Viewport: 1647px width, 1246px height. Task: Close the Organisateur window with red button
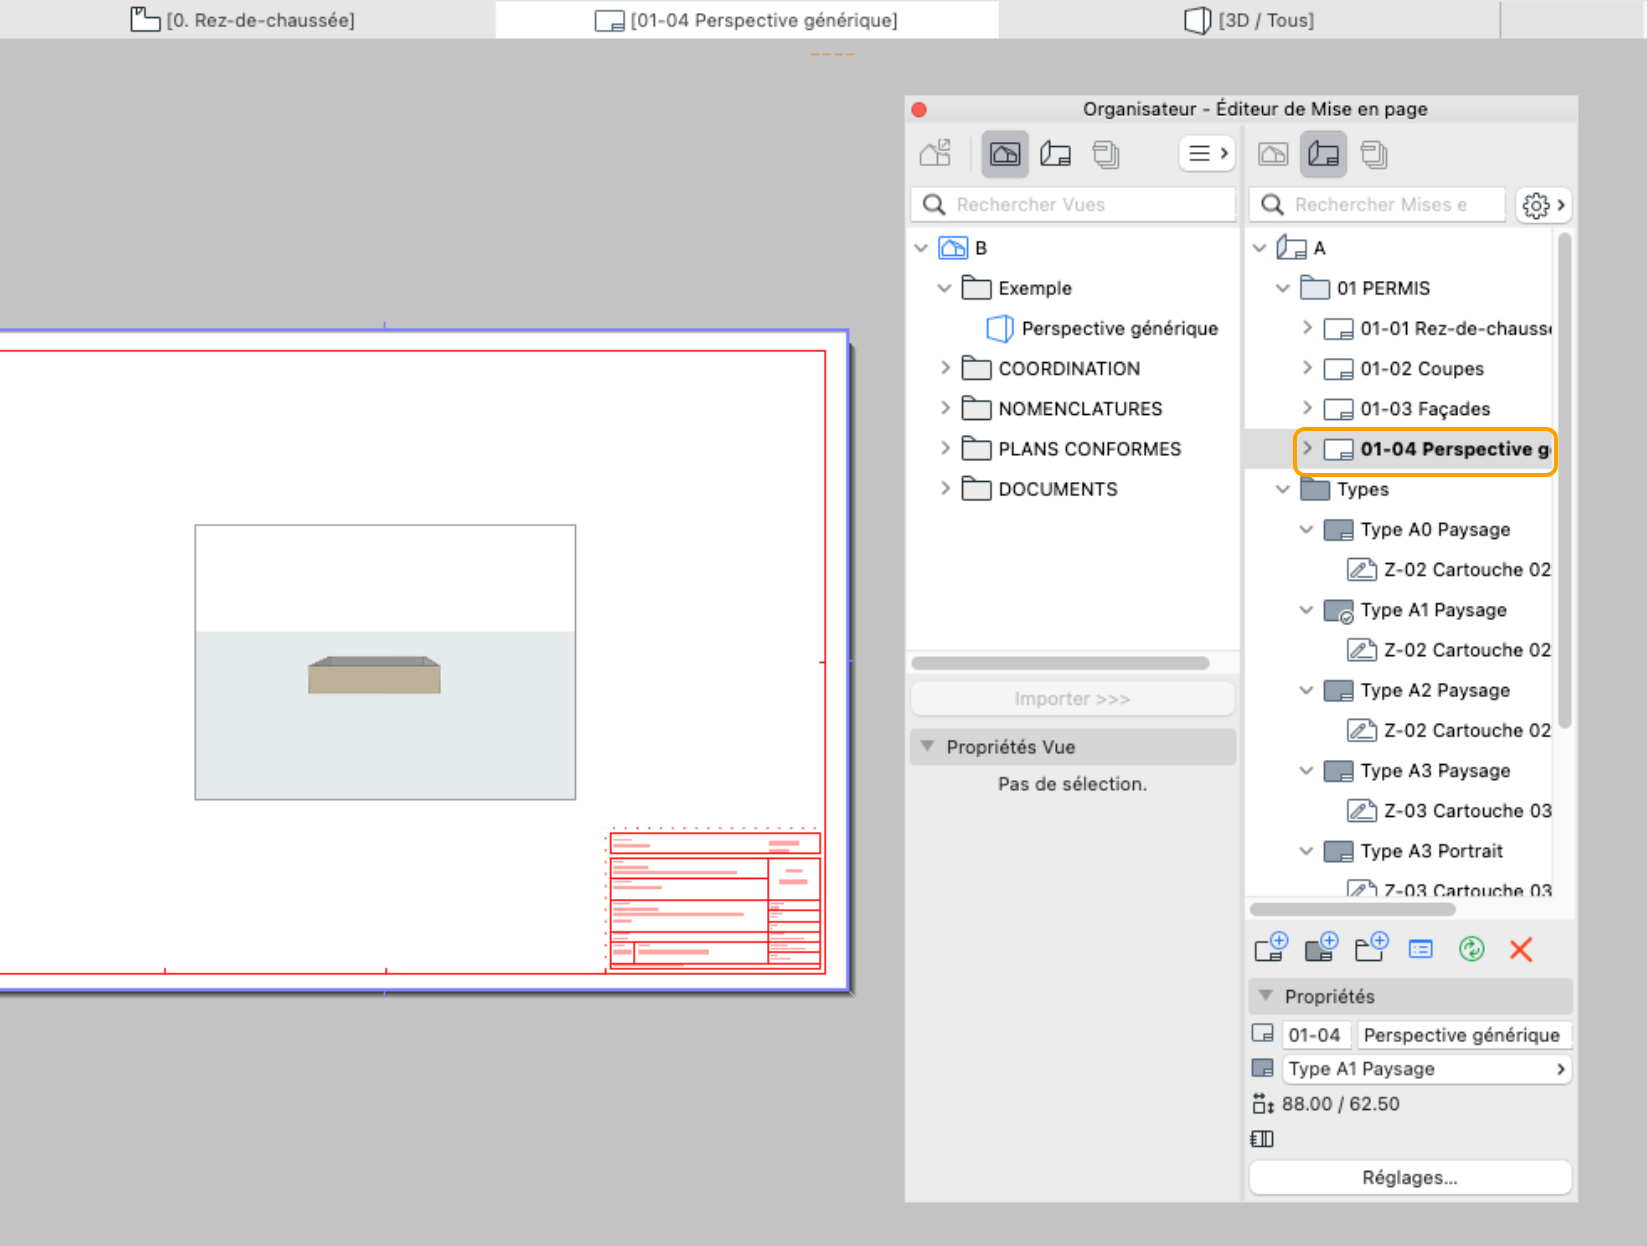point(919,109)
